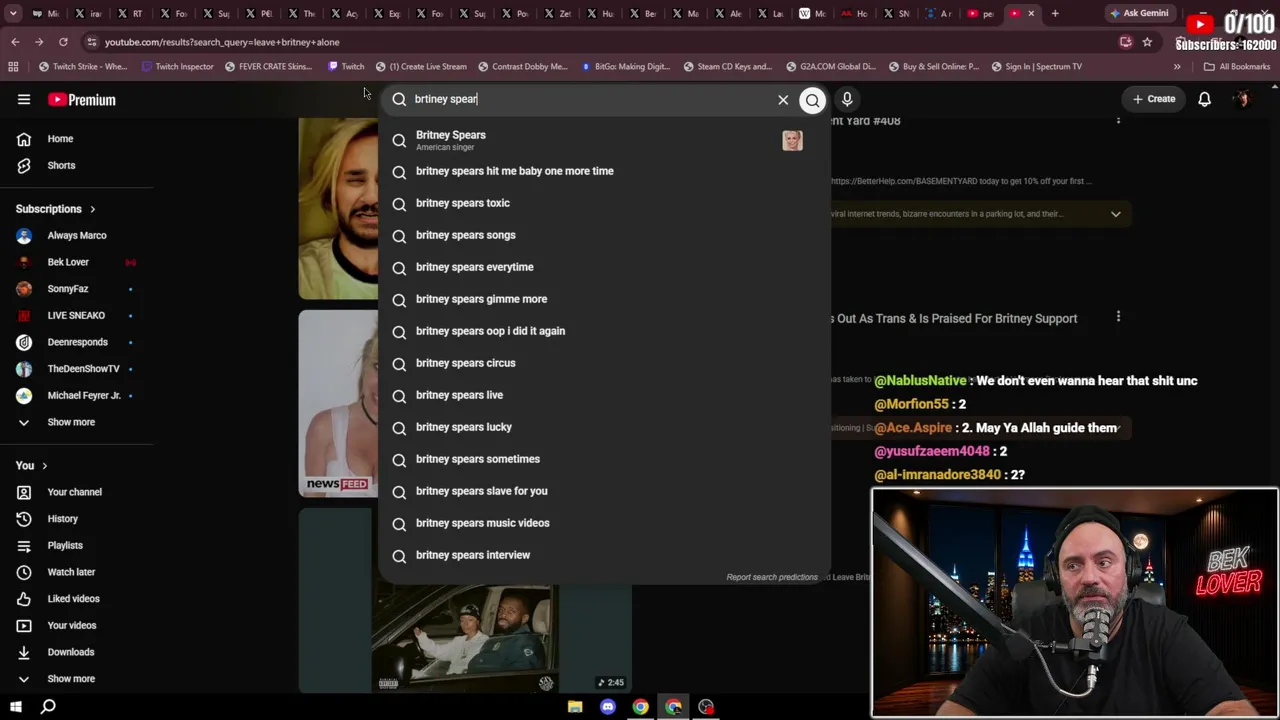
Task: Click Report search predictions link
Action: tap(772, 577)
